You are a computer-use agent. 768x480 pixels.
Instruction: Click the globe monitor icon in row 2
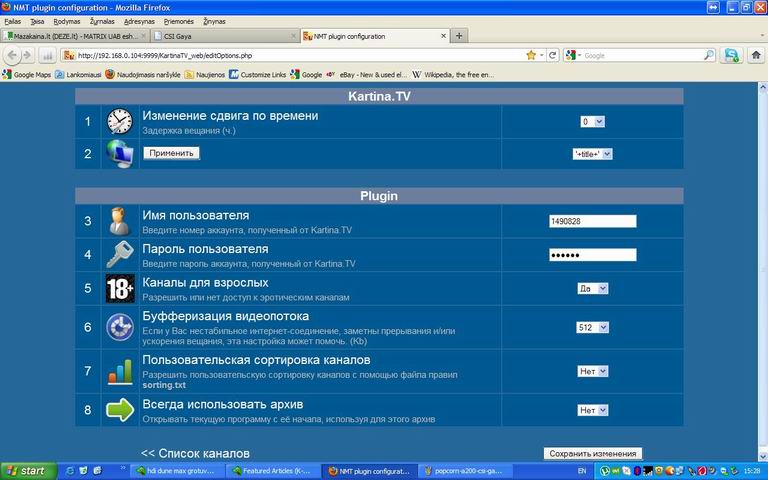tap(120, 154)
